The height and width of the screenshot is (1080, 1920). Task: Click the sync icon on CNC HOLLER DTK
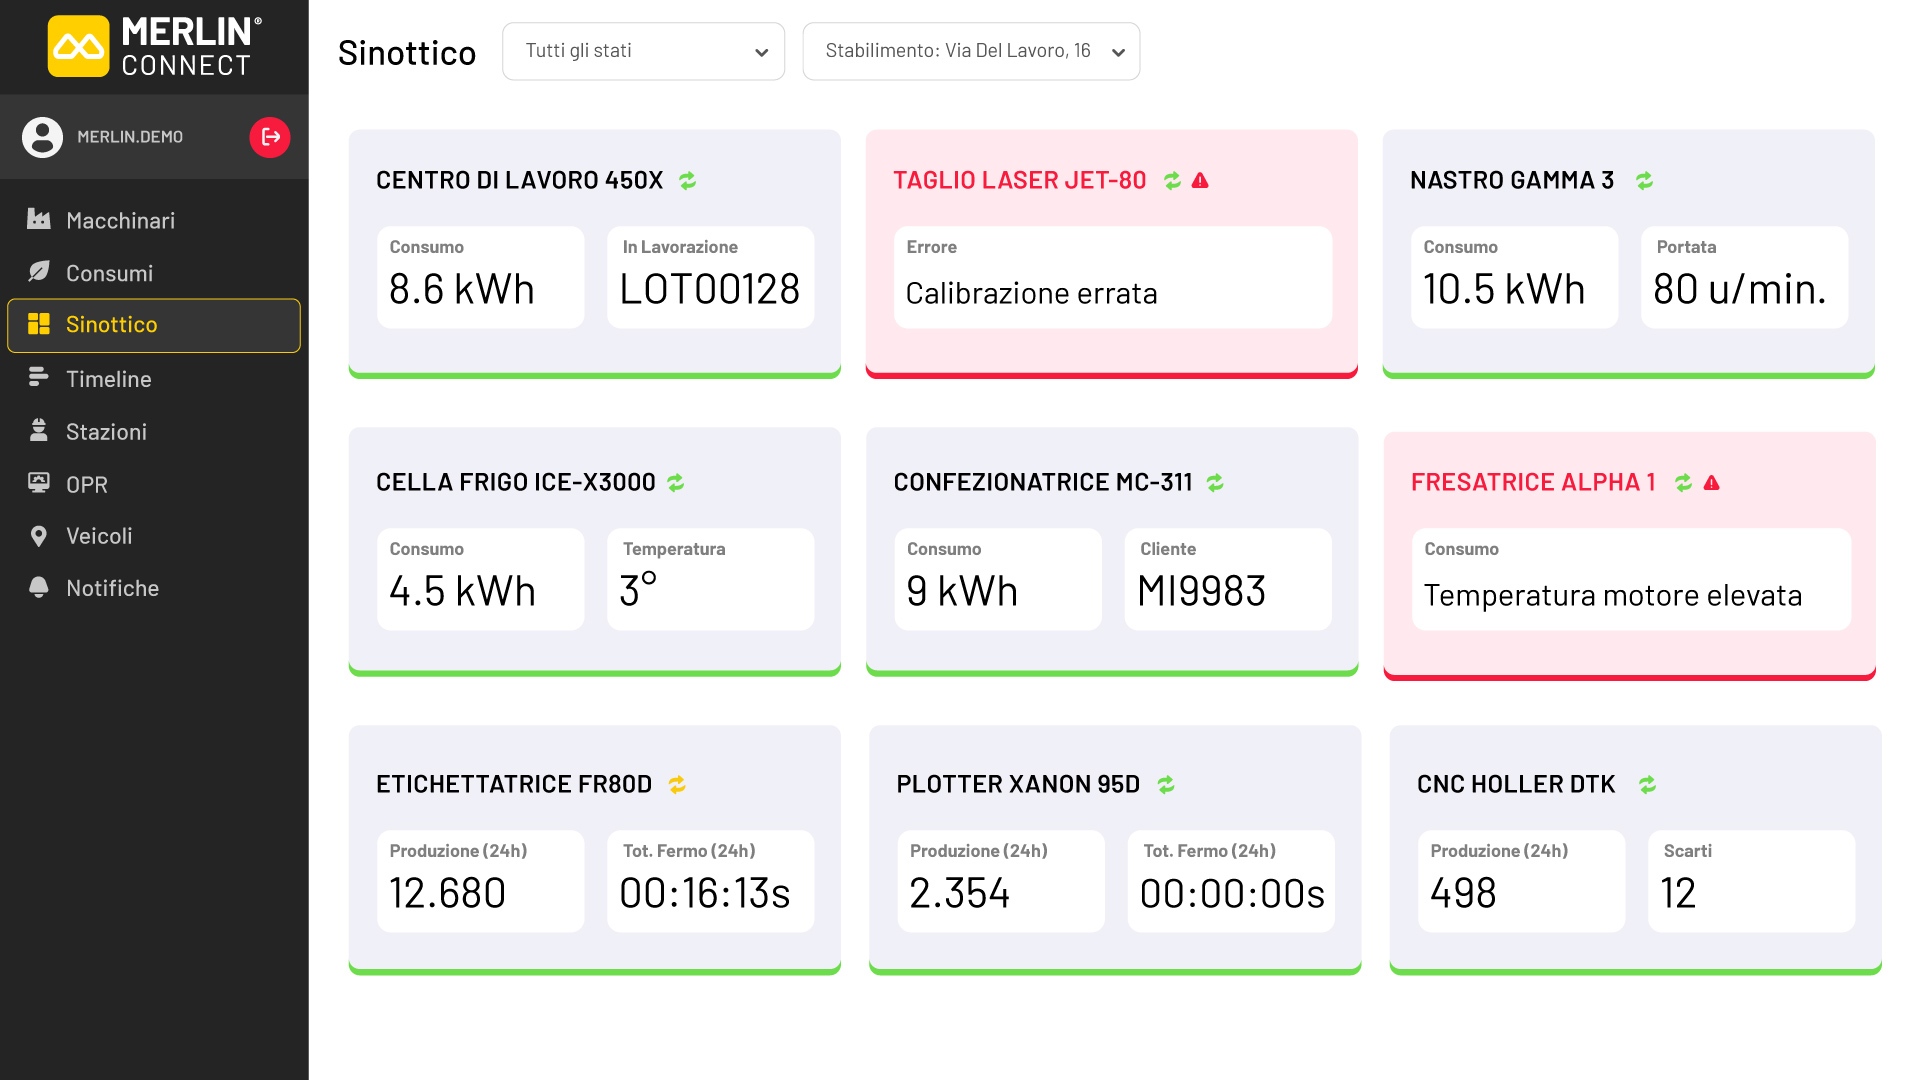pyautogui.click(x=1647, y=784)
